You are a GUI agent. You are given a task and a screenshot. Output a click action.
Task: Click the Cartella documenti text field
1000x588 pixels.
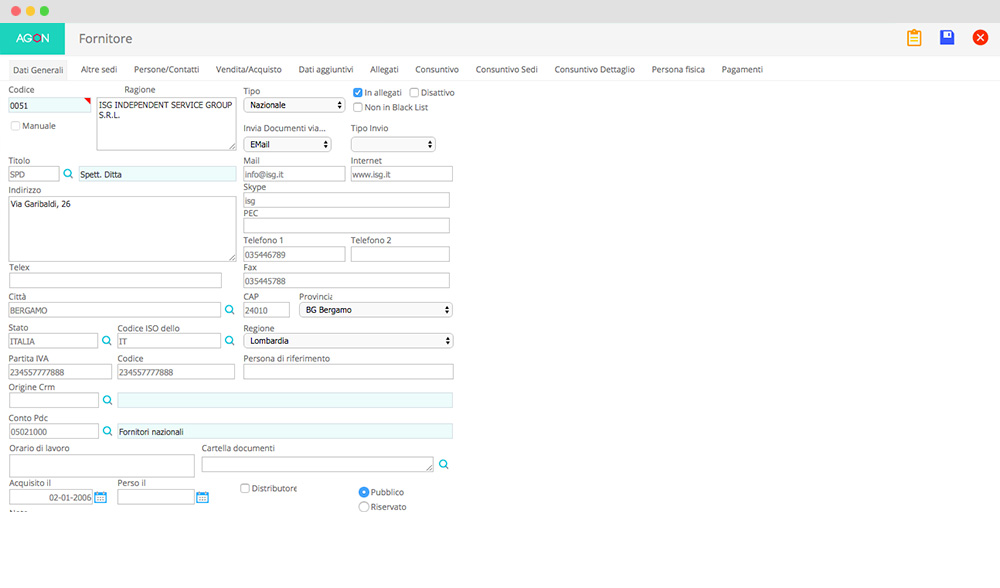[318, 464]
